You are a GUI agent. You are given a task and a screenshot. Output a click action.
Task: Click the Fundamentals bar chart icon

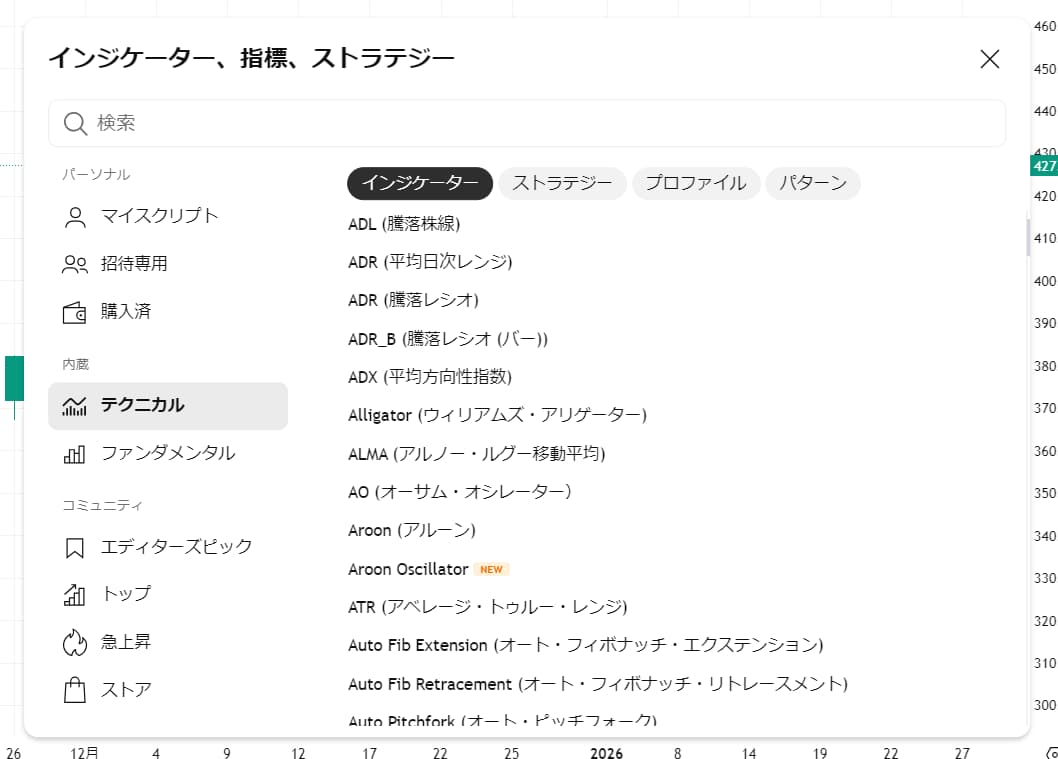pos(75,454)
